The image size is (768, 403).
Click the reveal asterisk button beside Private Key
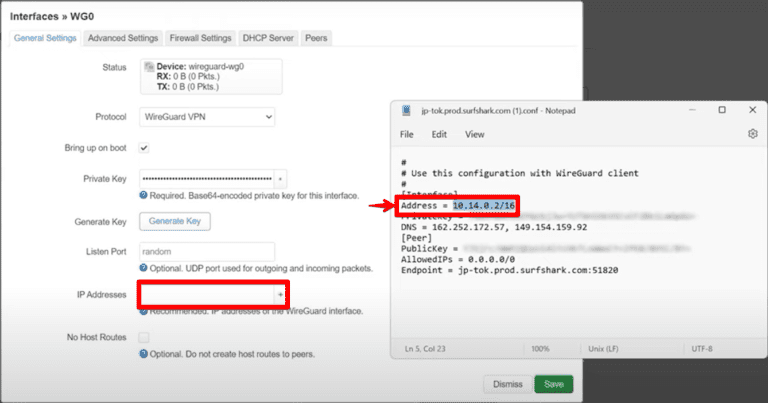281,178
